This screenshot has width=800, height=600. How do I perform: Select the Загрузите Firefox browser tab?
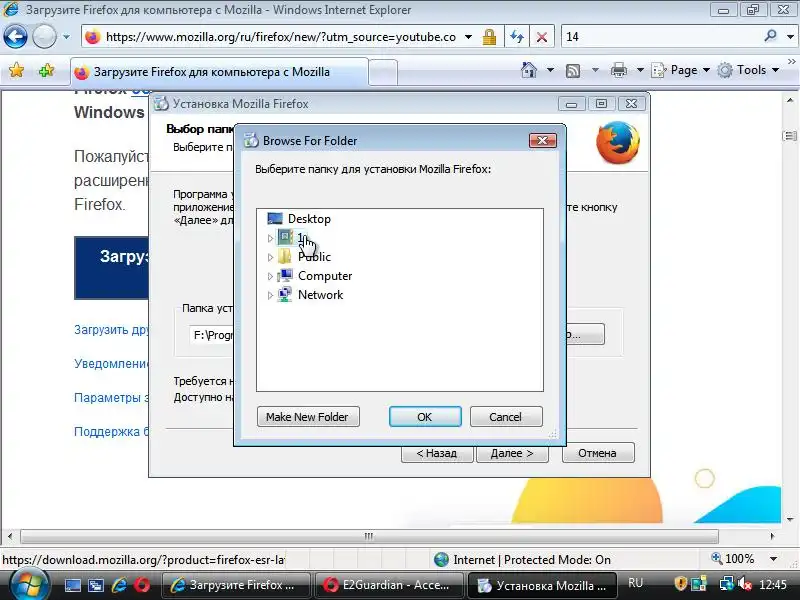(218, 72)
